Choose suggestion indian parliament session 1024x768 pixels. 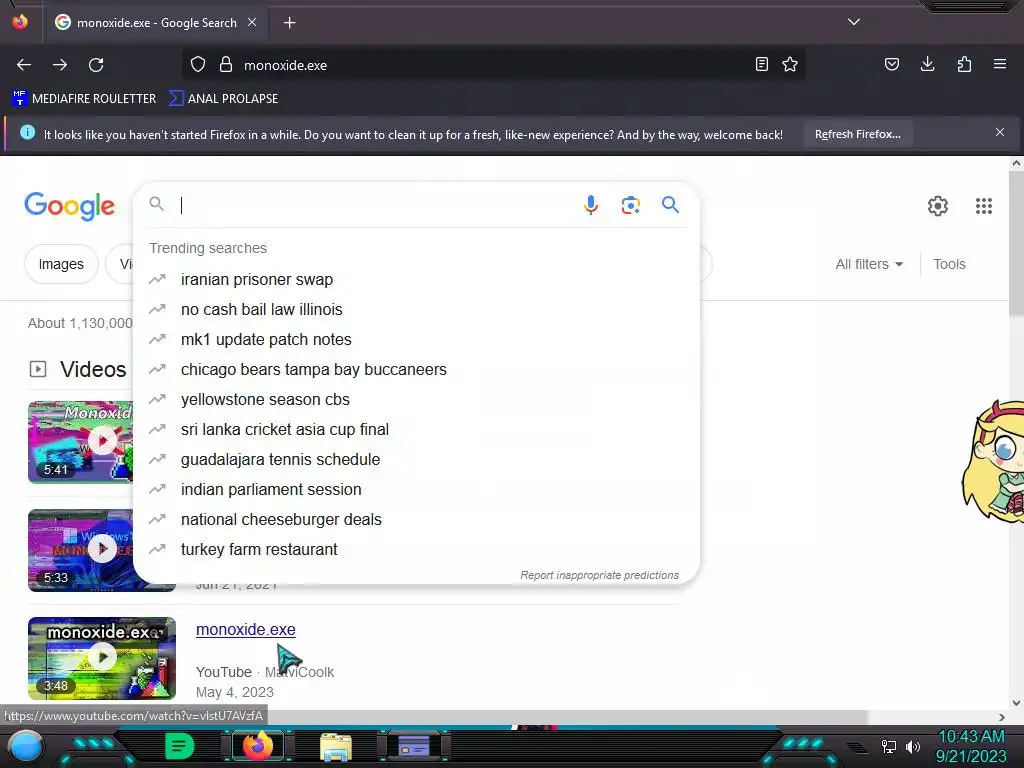click(x=417, y=490)
